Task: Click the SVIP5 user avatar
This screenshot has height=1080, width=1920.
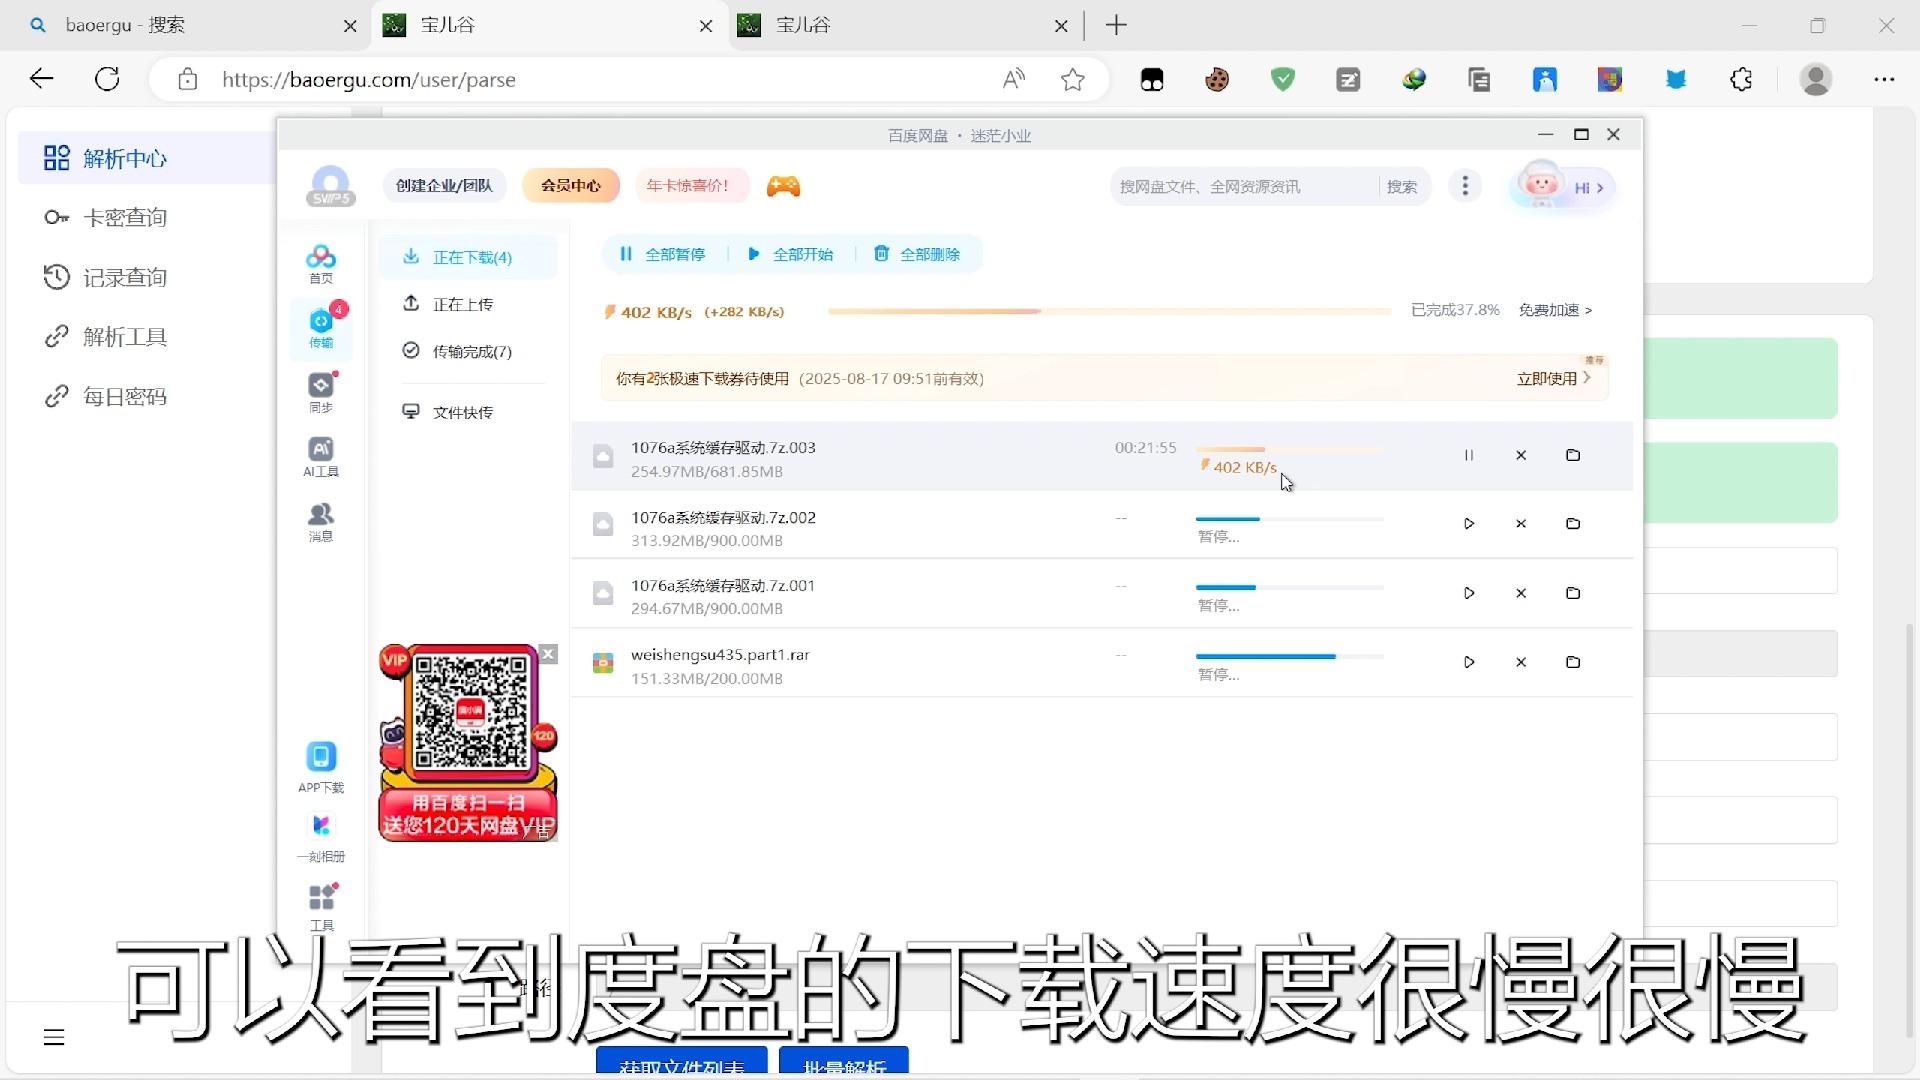Action: pos(330,186)
